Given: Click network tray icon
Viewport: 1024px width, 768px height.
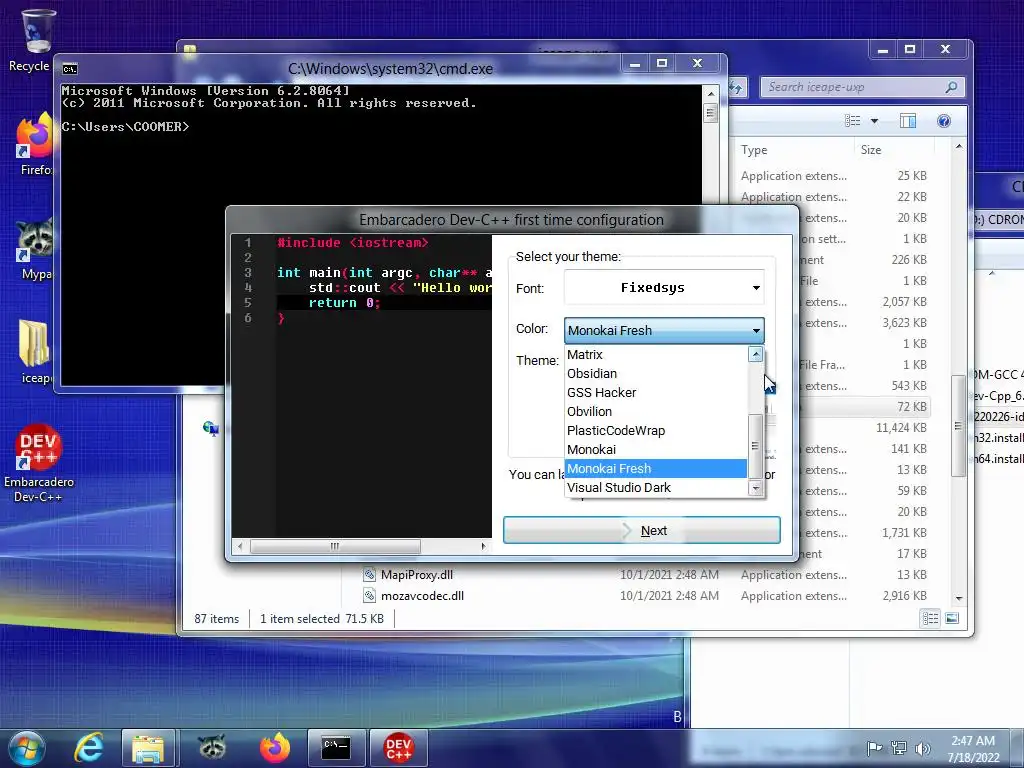Looking at the screenshot, I should [x=899, y=748].
